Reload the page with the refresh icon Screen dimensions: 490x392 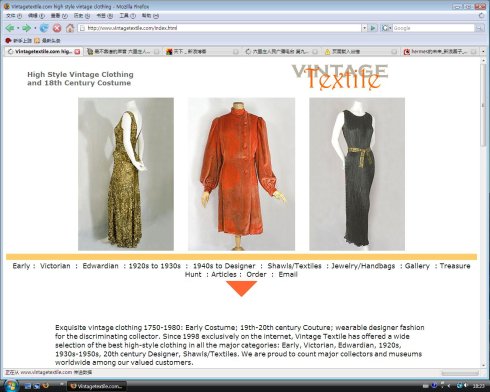point(44,28)
